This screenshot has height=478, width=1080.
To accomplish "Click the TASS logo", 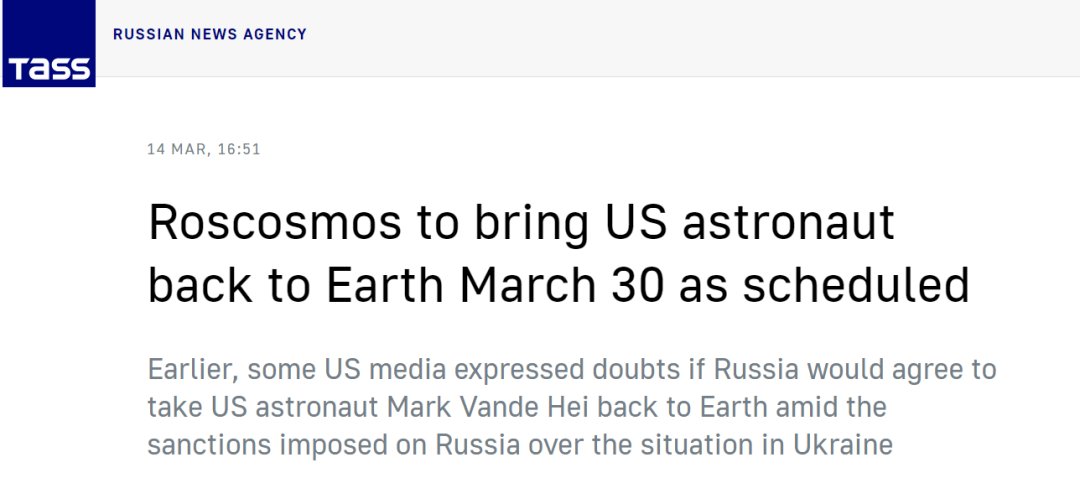I will [48, 44].
